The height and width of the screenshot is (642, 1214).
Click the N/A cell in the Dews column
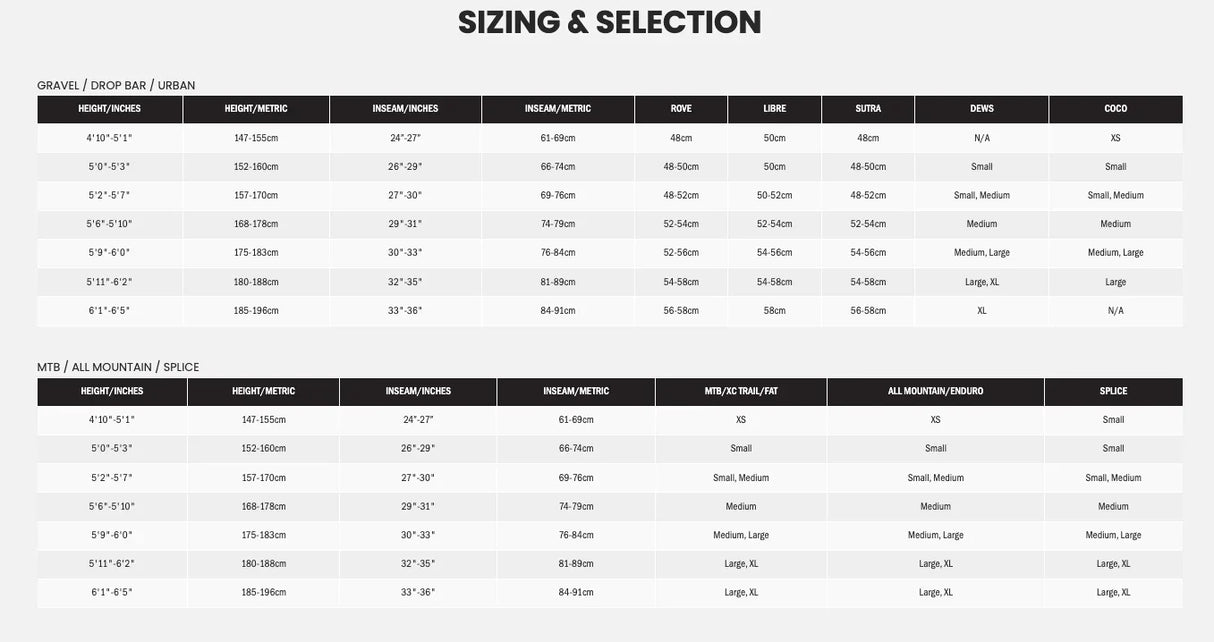click(981, 138)
